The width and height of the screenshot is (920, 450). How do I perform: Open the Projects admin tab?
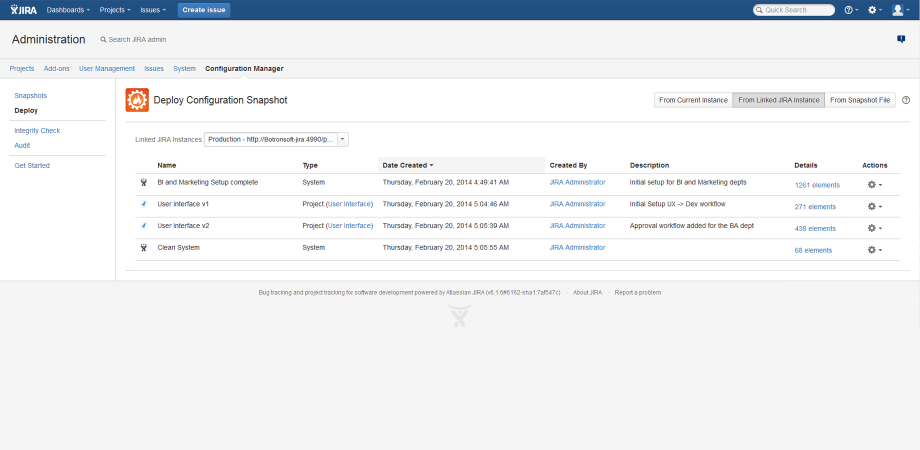[x=22, y=69]
